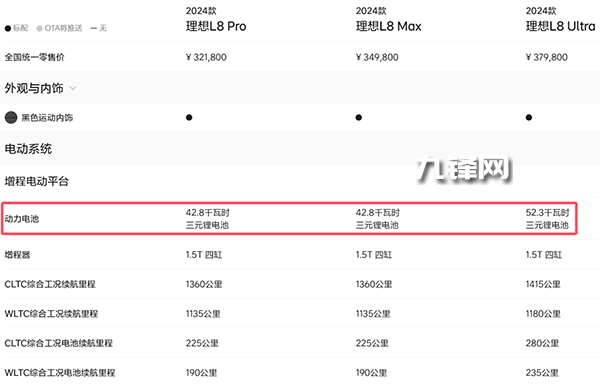Click the standard-equipment dot under L8 Max

tap(359, 117)
